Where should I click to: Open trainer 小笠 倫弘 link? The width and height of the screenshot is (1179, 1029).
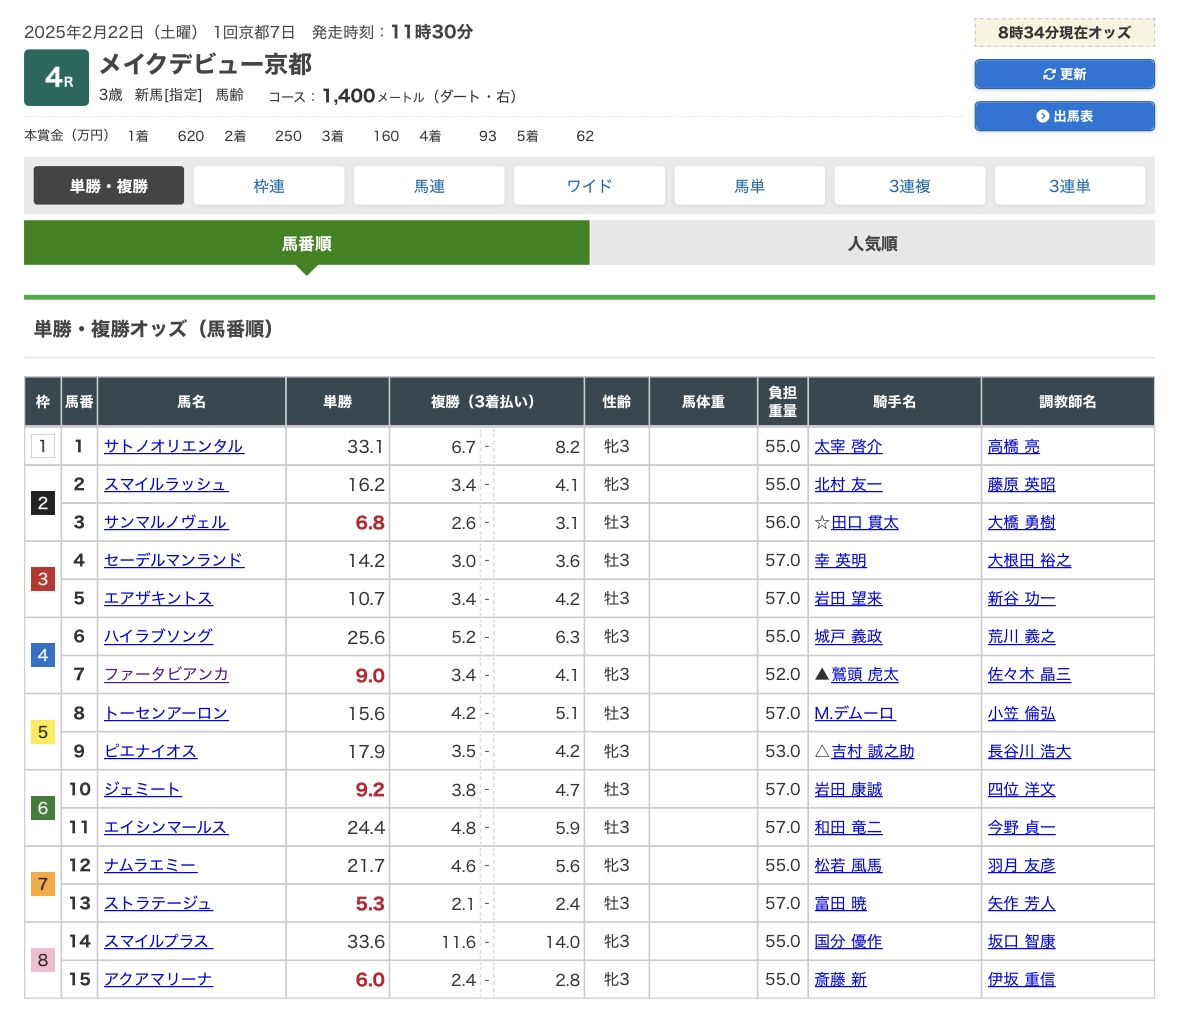[1021, 713]
